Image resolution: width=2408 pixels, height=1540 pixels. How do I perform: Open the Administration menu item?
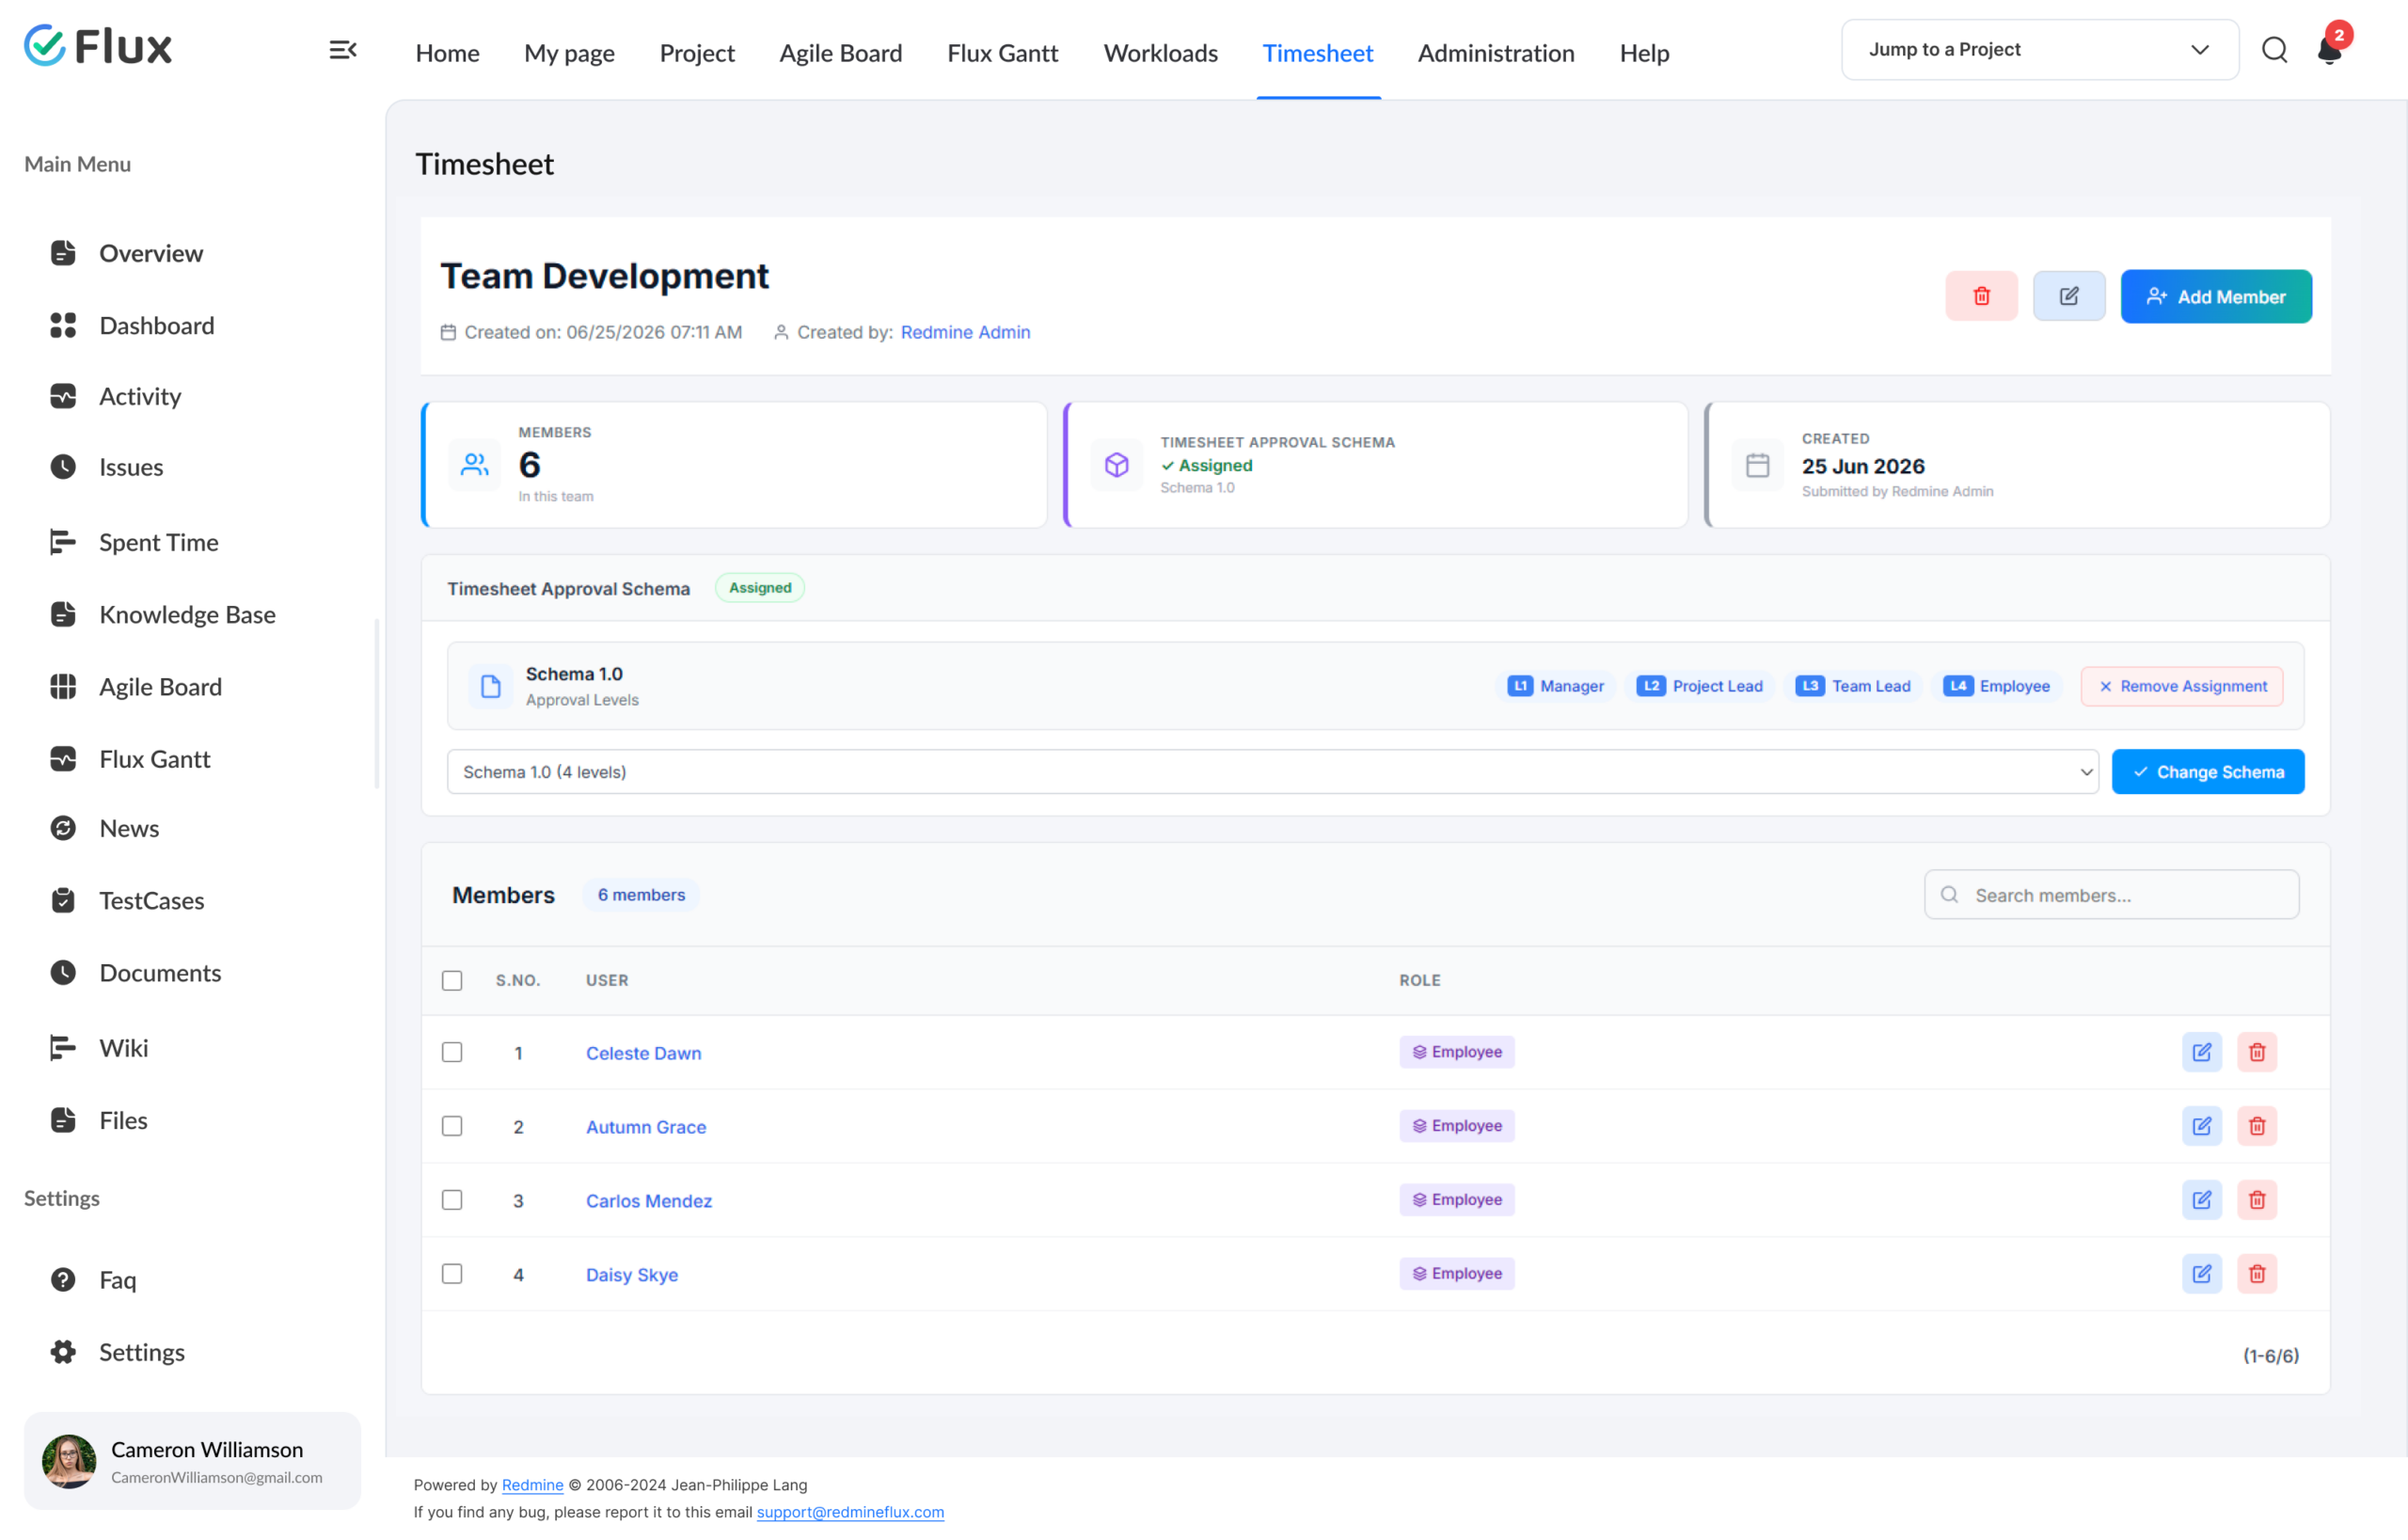pyautogui.click(x=1496, y=53)
